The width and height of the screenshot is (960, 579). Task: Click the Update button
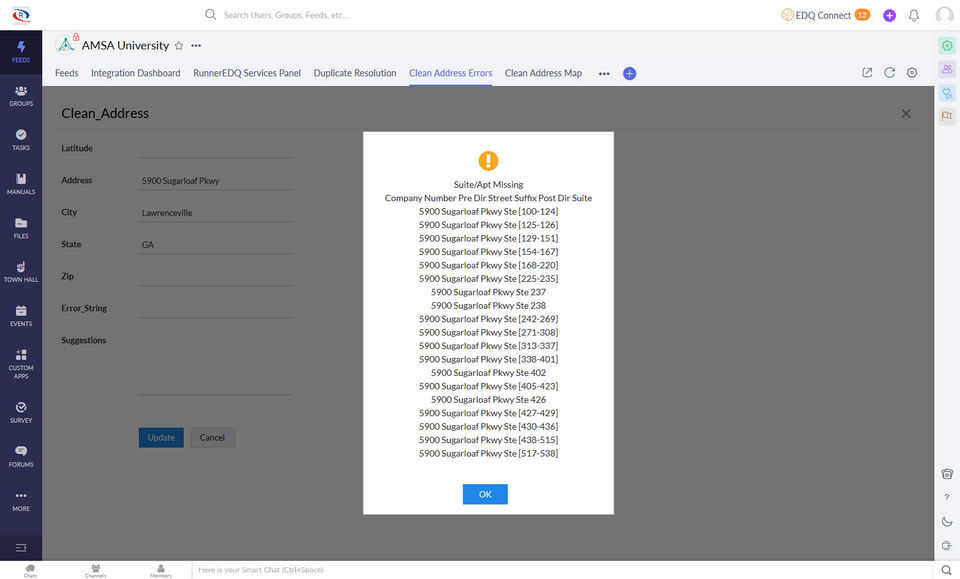(161, 438)
